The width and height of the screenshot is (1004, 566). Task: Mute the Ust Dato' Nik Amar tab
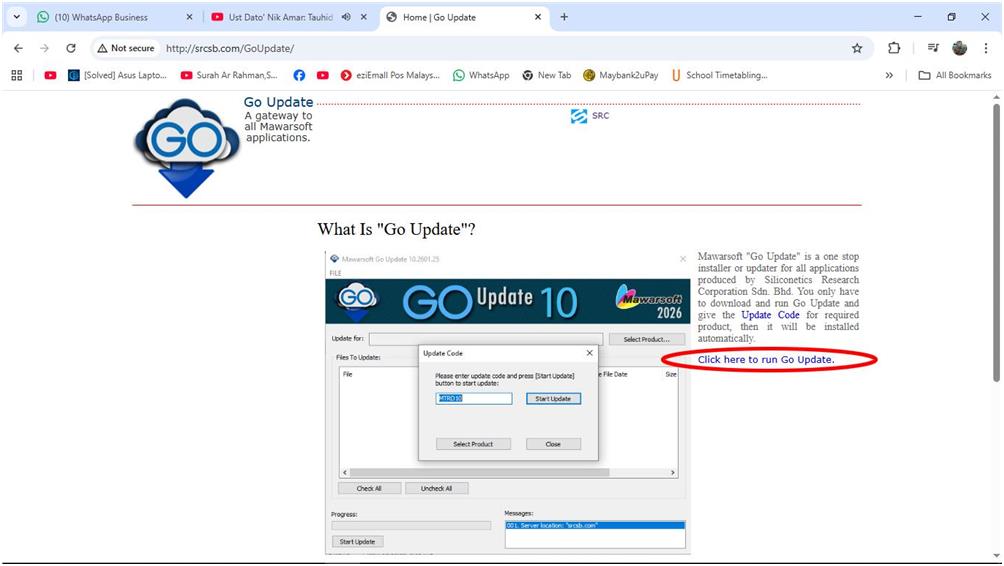346,17
